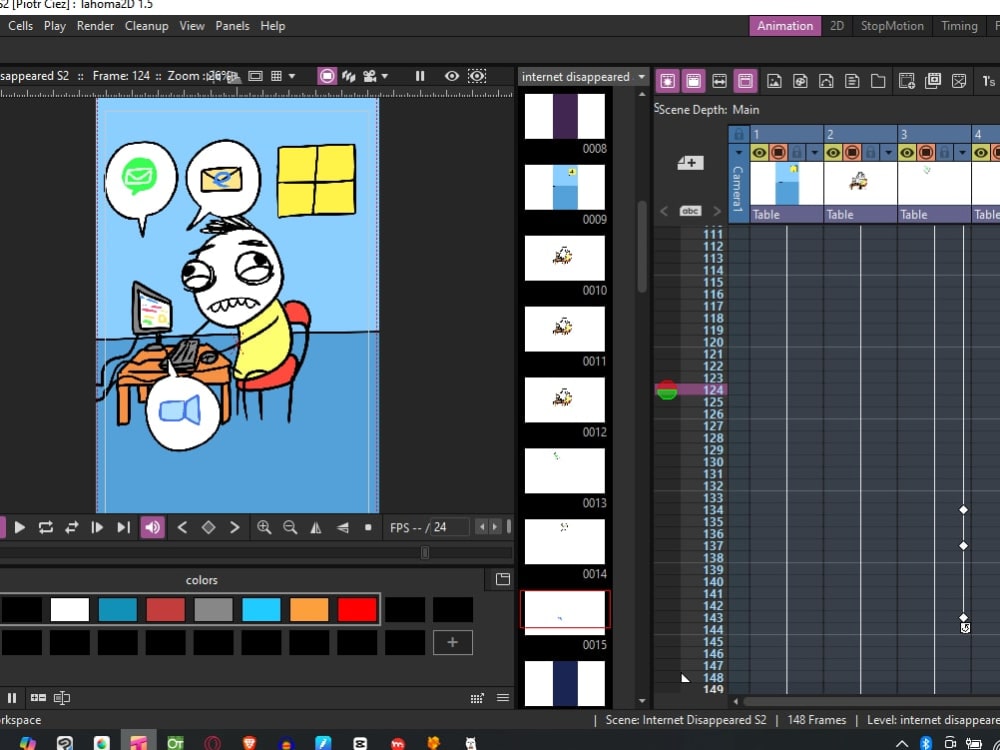Toggle column 2 camstand visibility button
This screenshot has width=1000, height=750.
pyautogui.click(x=852, y=152)
